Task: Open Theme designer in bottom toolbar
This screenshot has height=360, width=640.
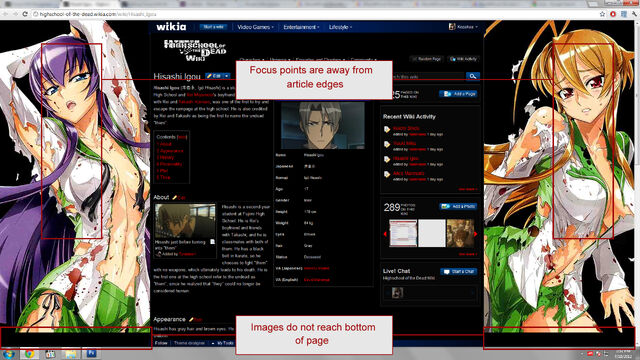Action: coord(189,343)
